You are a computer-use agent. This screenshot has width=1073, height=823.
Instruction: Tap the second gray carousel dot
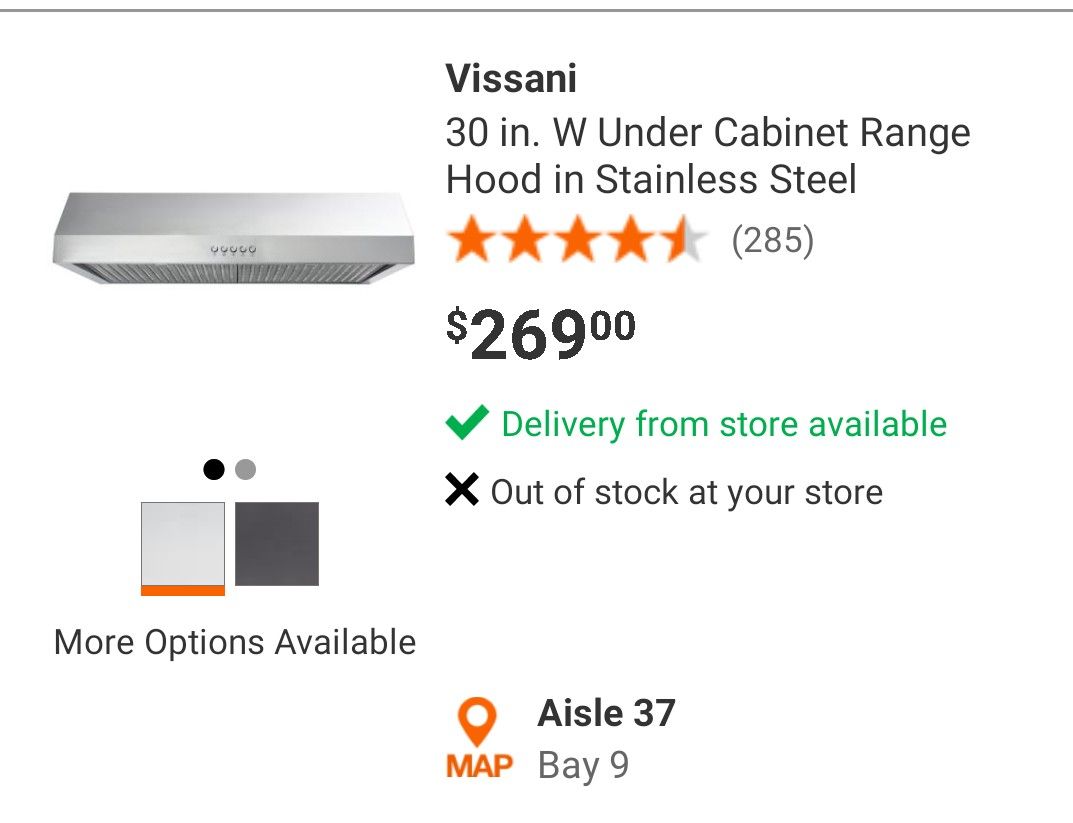(246, 469)
